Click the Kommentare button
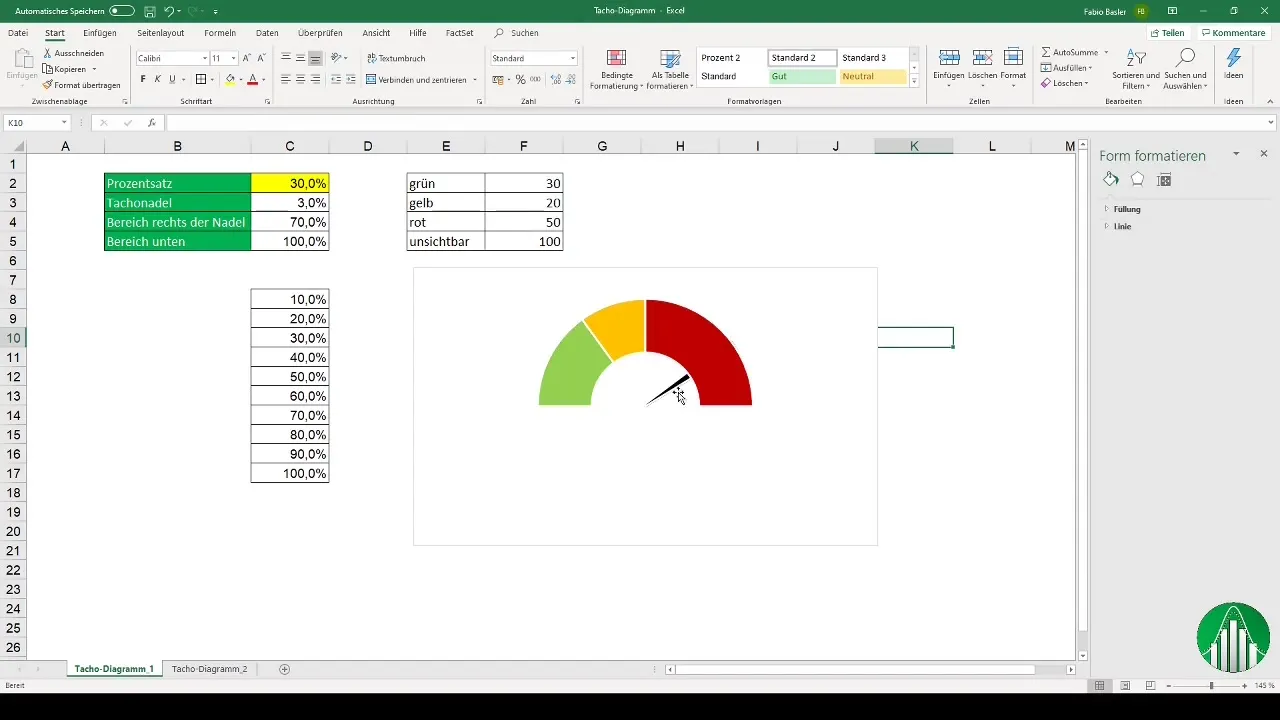 [1232, 33]
